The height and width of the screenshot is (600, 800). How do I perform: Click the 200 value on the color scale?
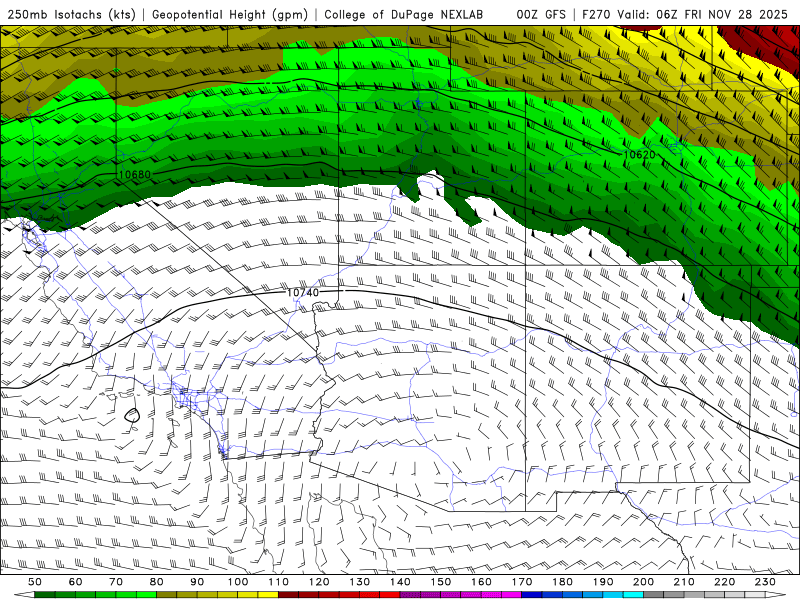644,582
